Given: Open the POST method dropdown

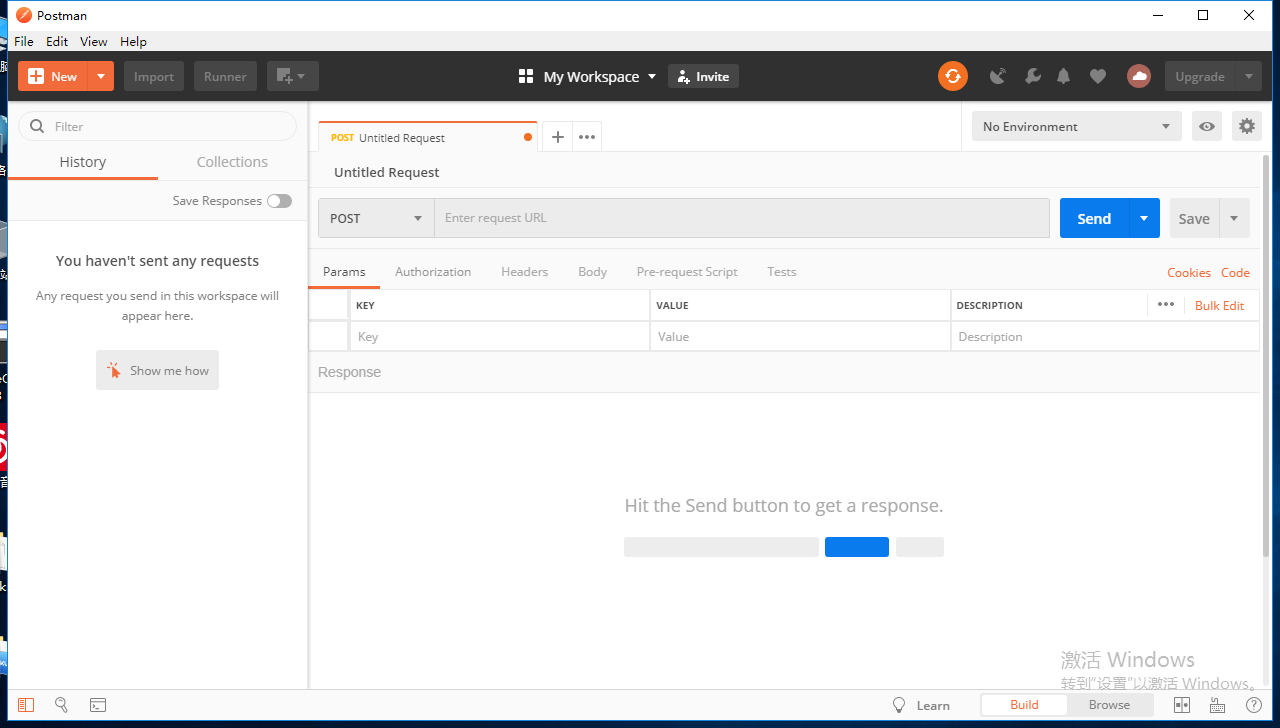Looking at the screenshot, I should point(376,218).
